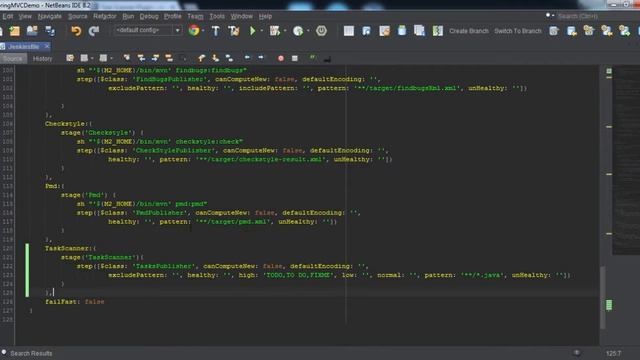Click the Profile Project icon
This screenshot has height=360, width=640.
[x=298, y=31]
